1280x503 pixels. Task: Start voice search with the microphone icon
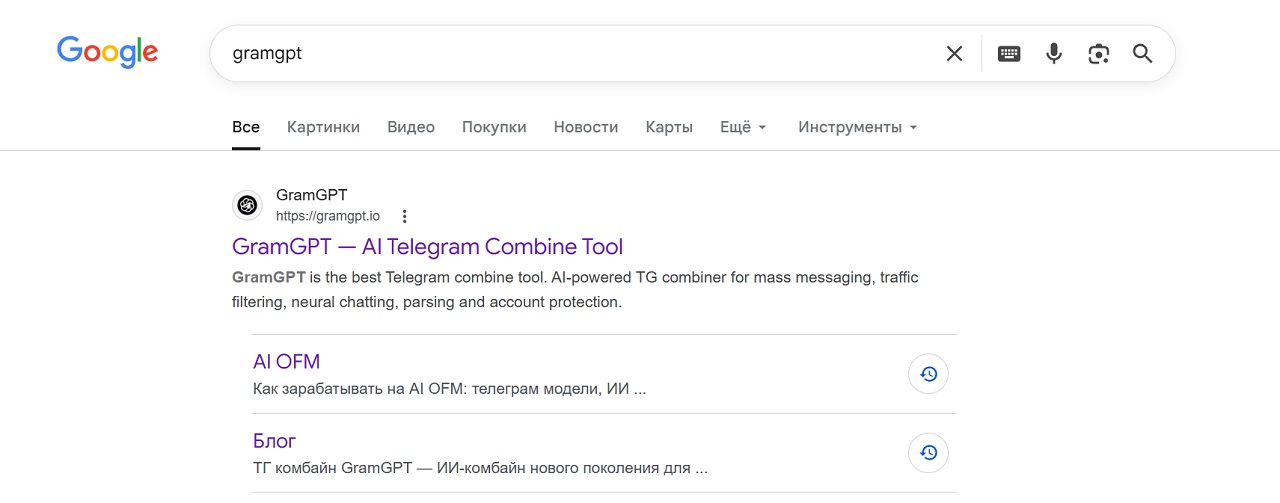click(x=1054, y=54)
